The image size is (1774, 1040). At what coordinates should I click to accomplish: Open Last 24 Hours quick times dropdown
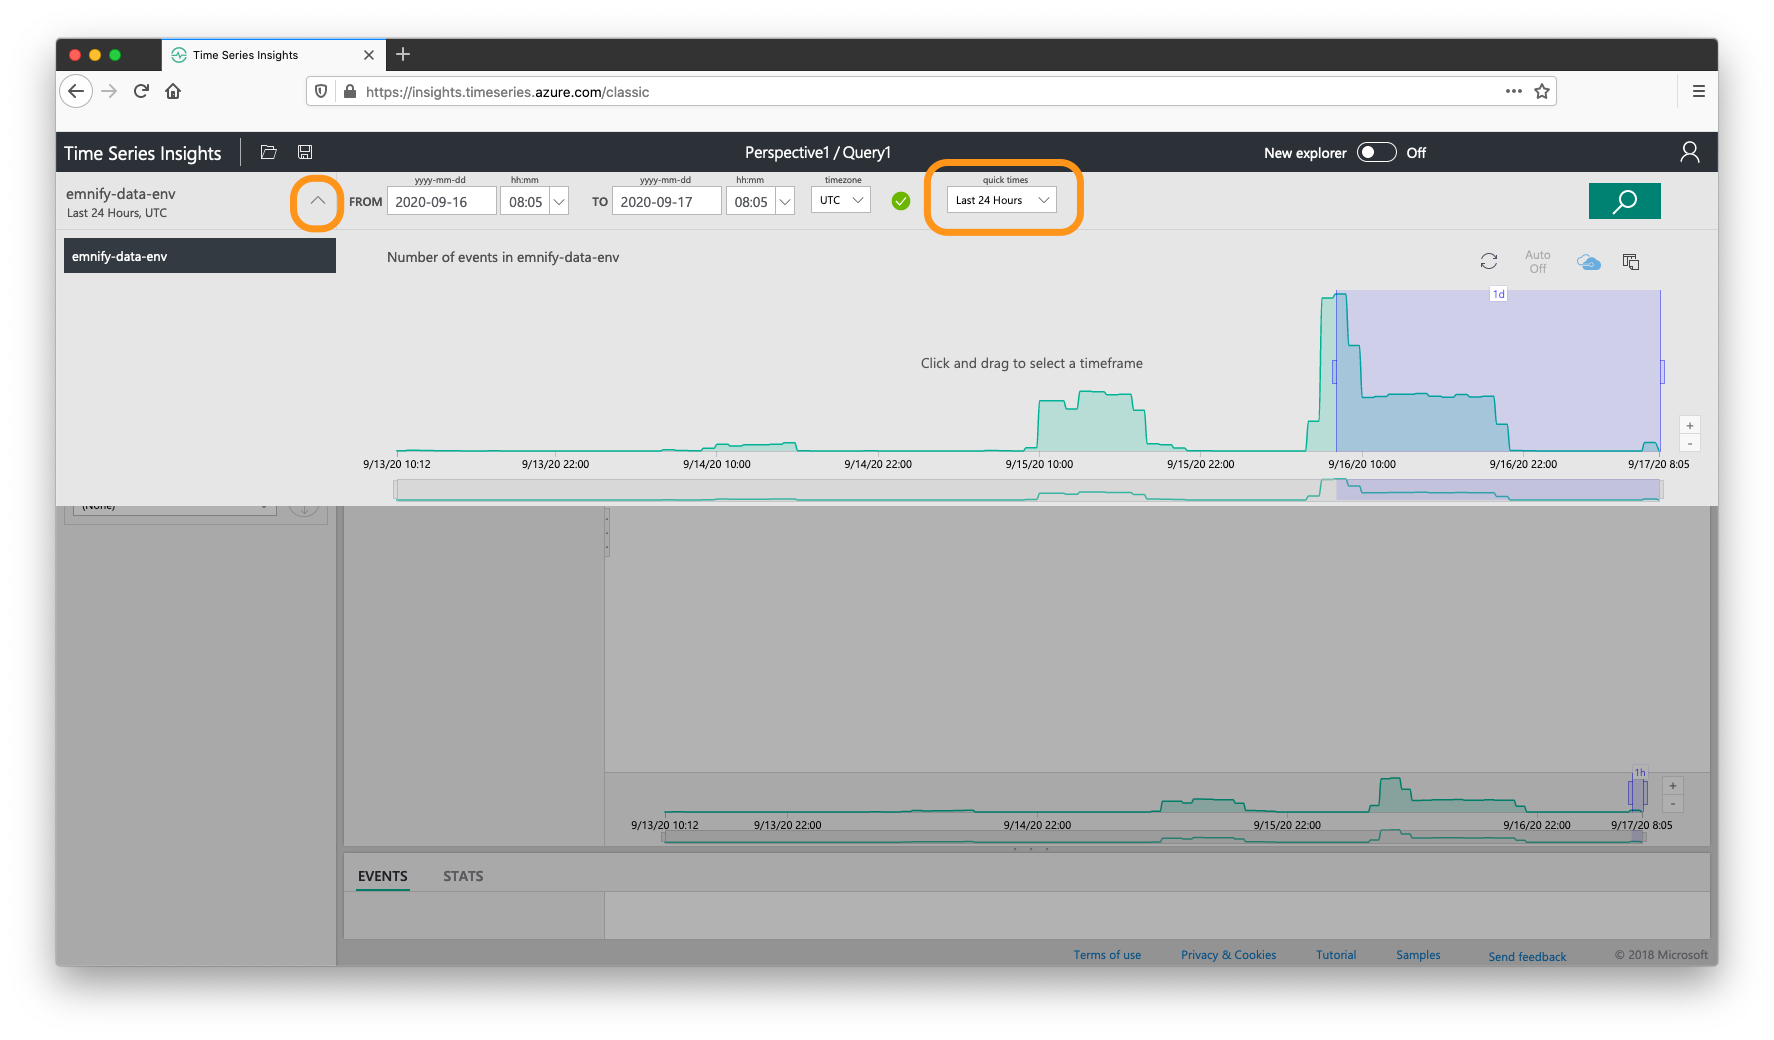tap(1001, 200)
